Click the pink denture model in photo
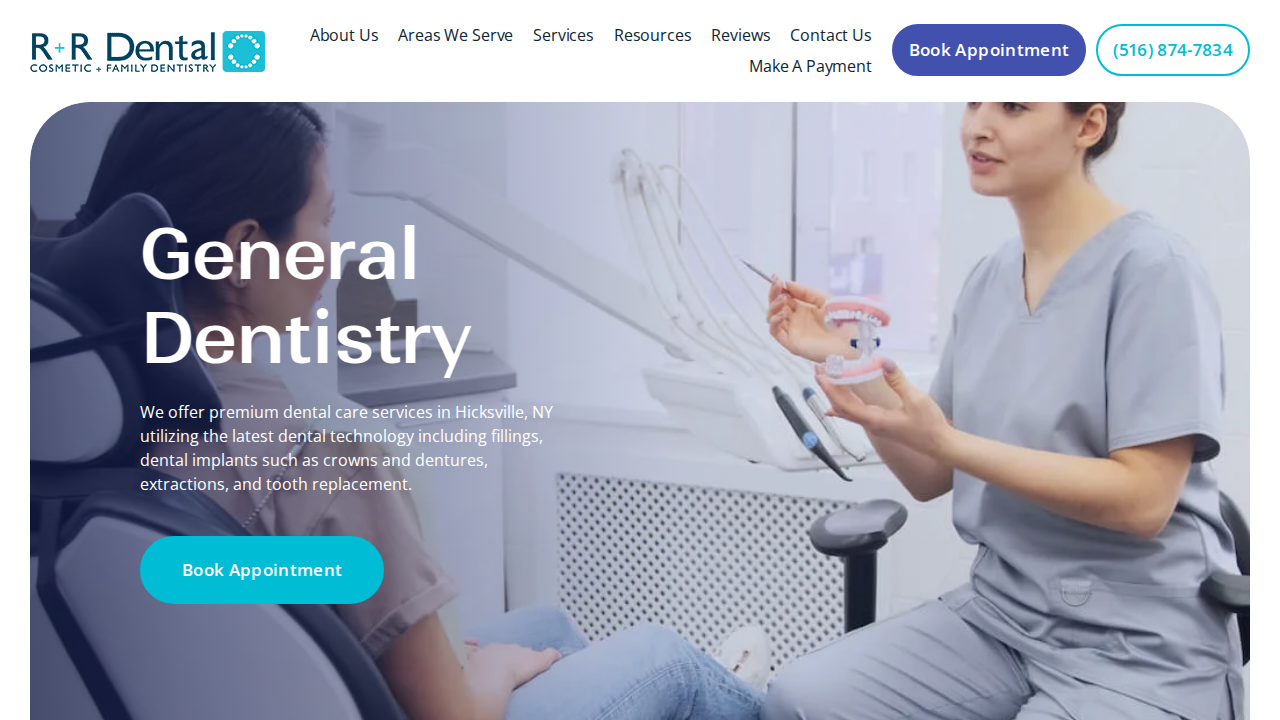Viewport: 1280px width, 720px height. [x=857, y=340]
